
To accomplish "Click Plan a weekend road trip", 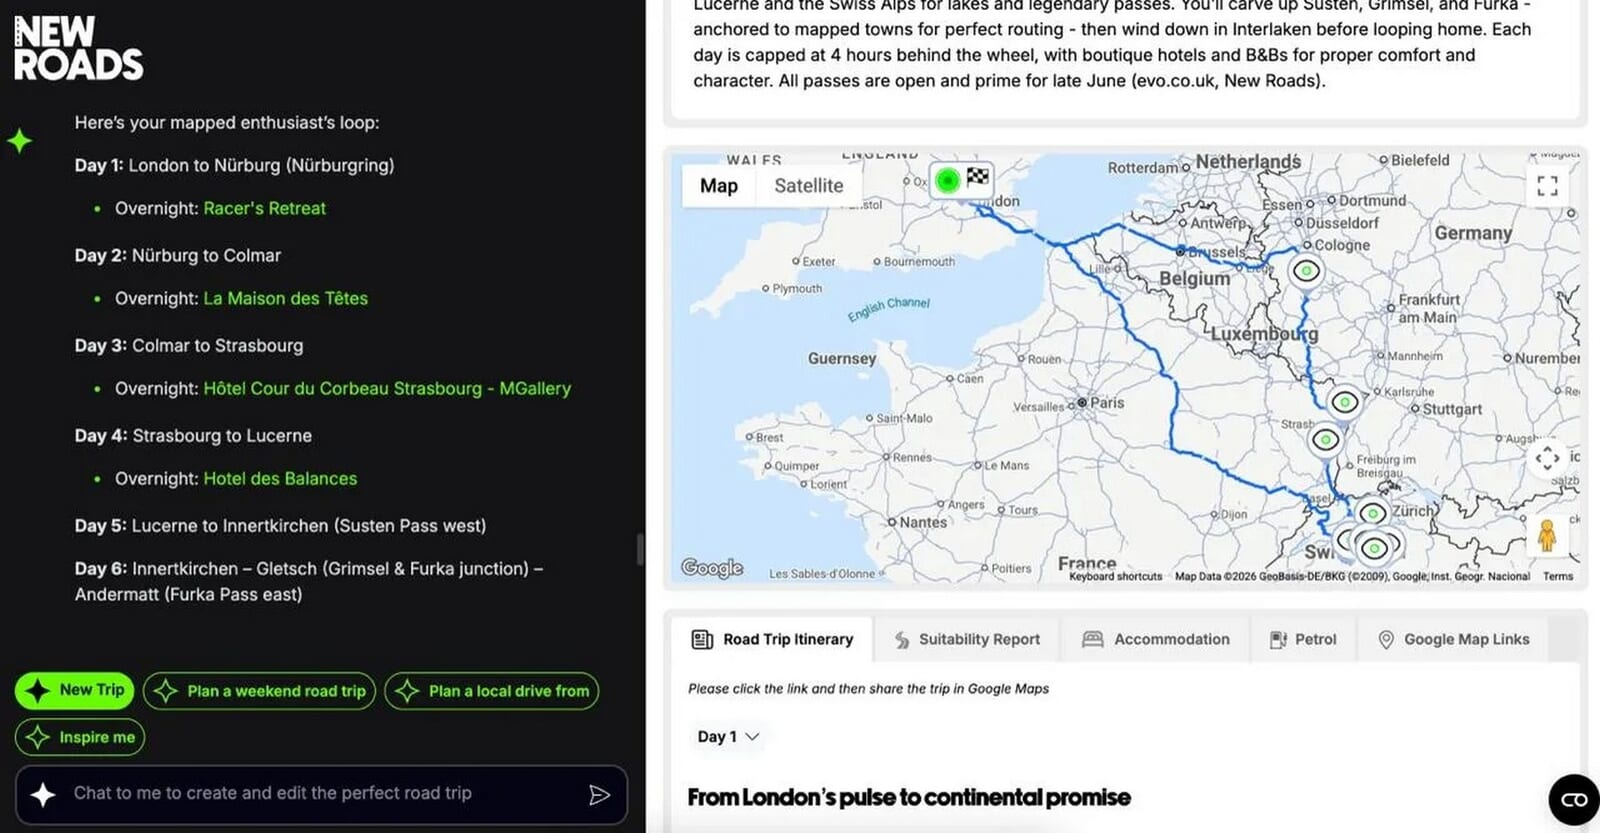I will coord(260,691).
